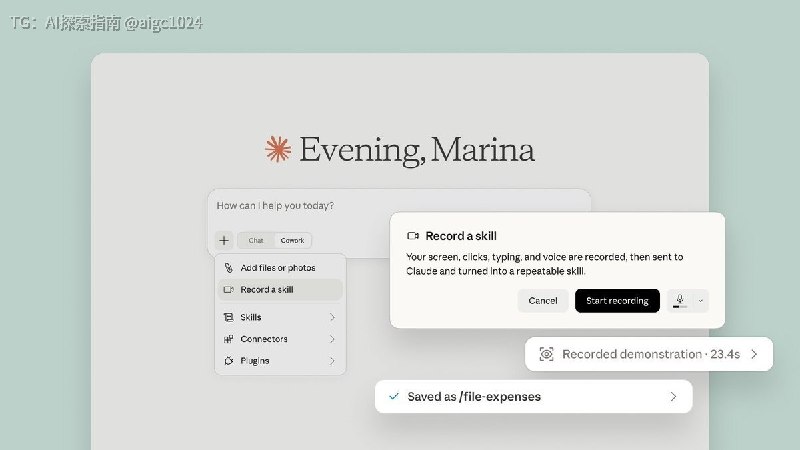Viewport: 800px width, 450px height.
Task: Expand the Plugins chevron arrow
Action: [x=332, y=361]
